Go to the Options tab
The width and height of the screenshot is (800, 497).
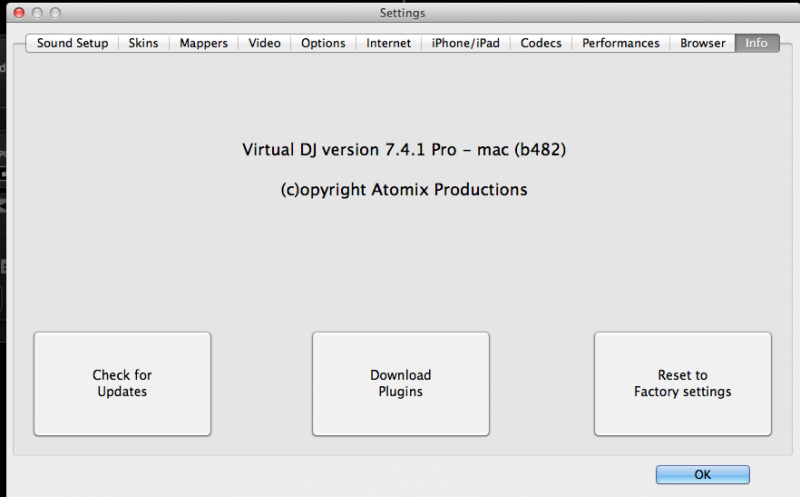323,43
